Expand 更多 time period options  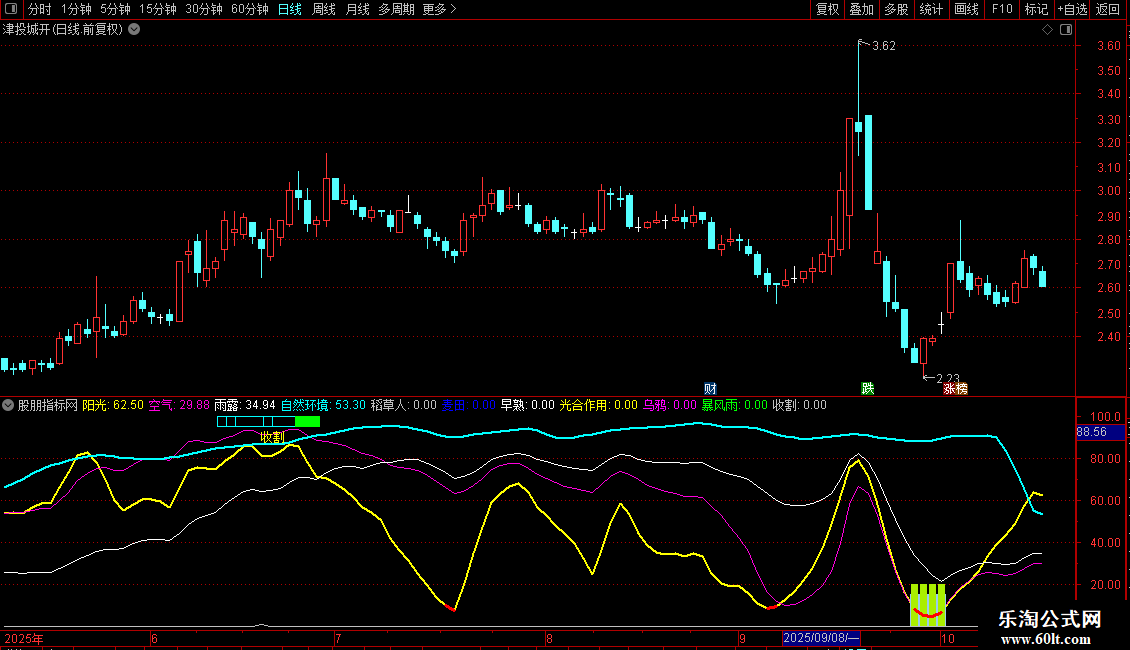click(x=439, y=9)
